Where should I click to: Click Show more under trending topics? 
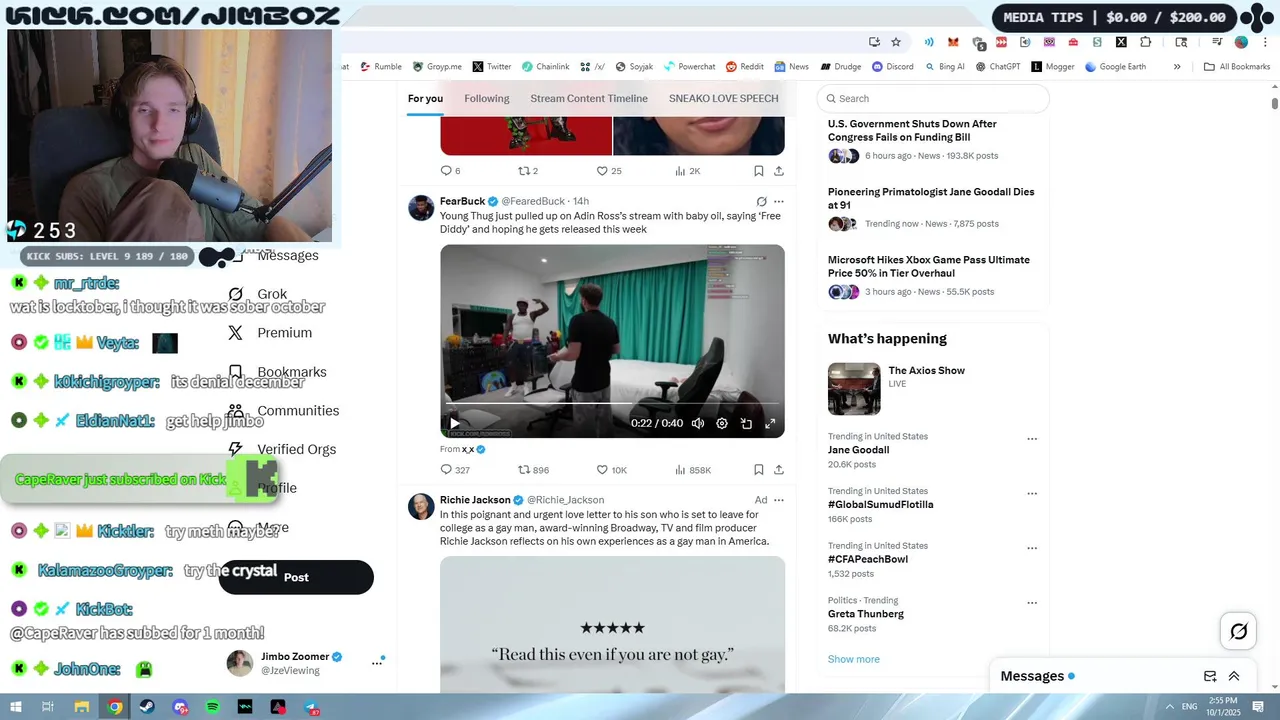click(x=854, y=659)
